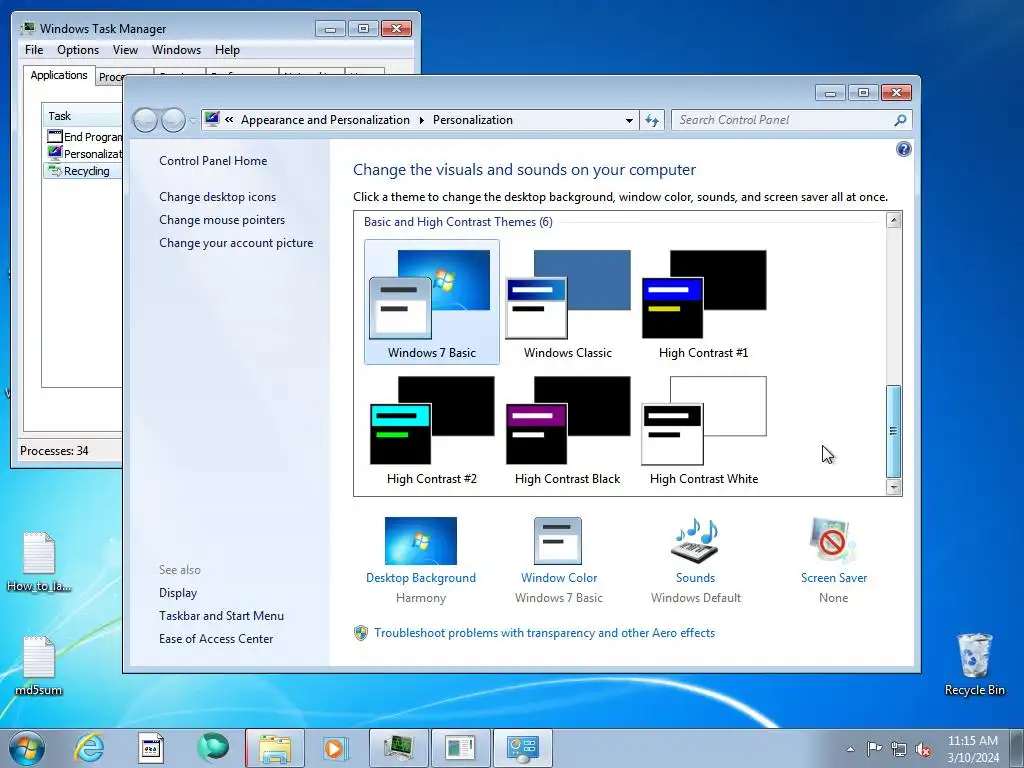Viewport: 1024px width, 768px height.
Task: Choose the High Contrast Black theme
Action: pyautogui.click(x=568, y=430)
